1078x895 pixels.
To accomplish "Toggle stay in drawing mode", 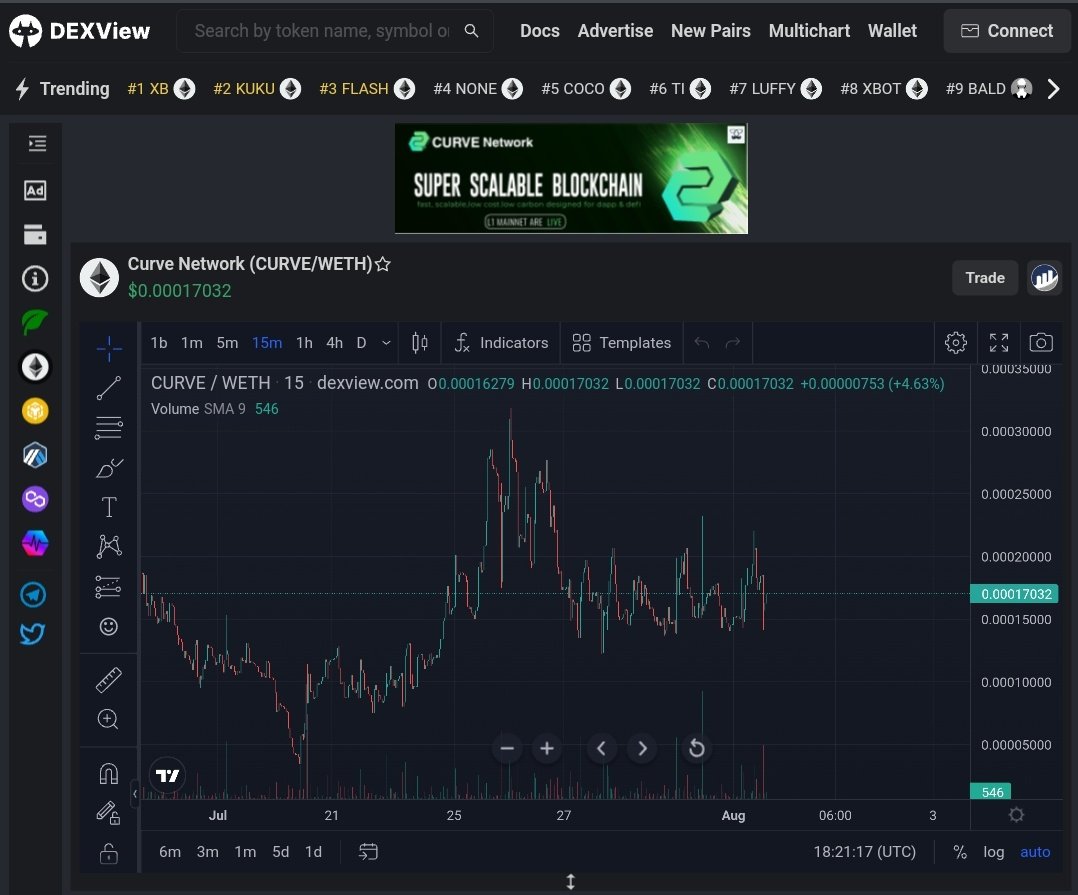I will (109, 813).
